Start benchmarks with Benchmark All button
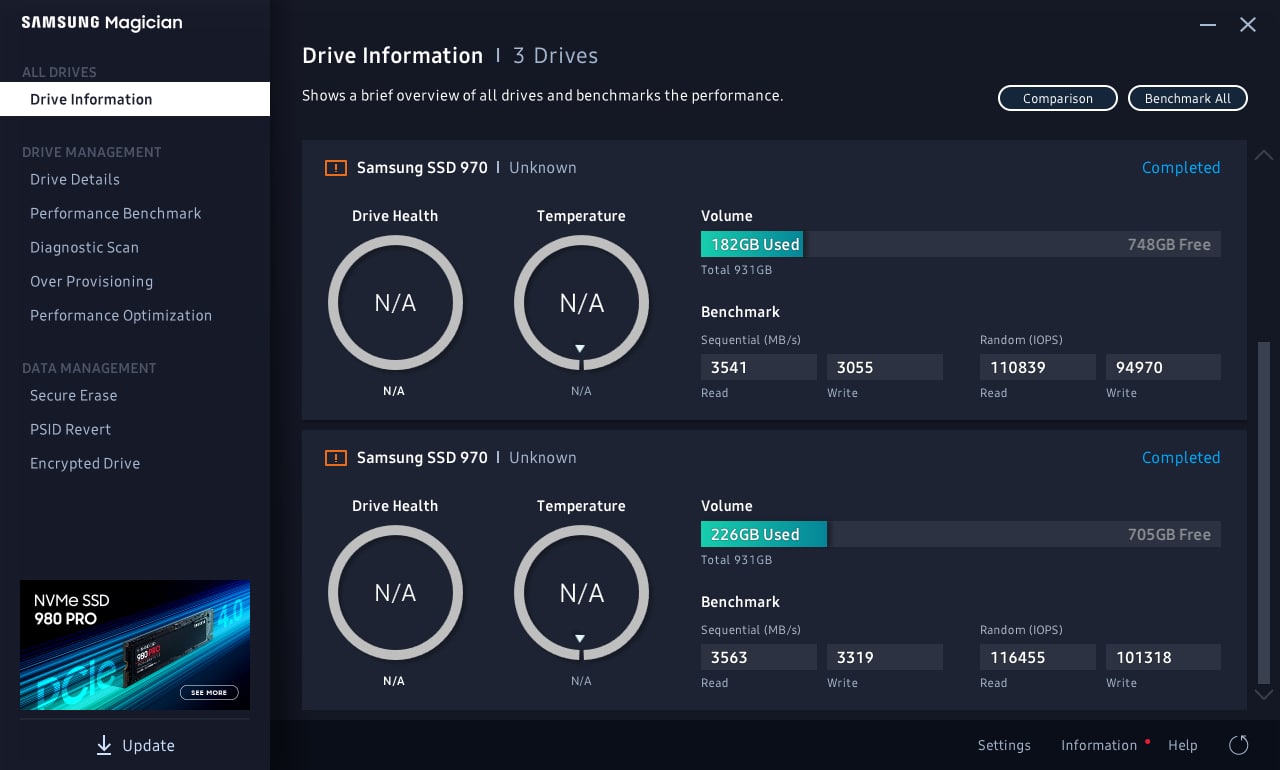The image size is (1280, 770). click(x=1188, y=98)
